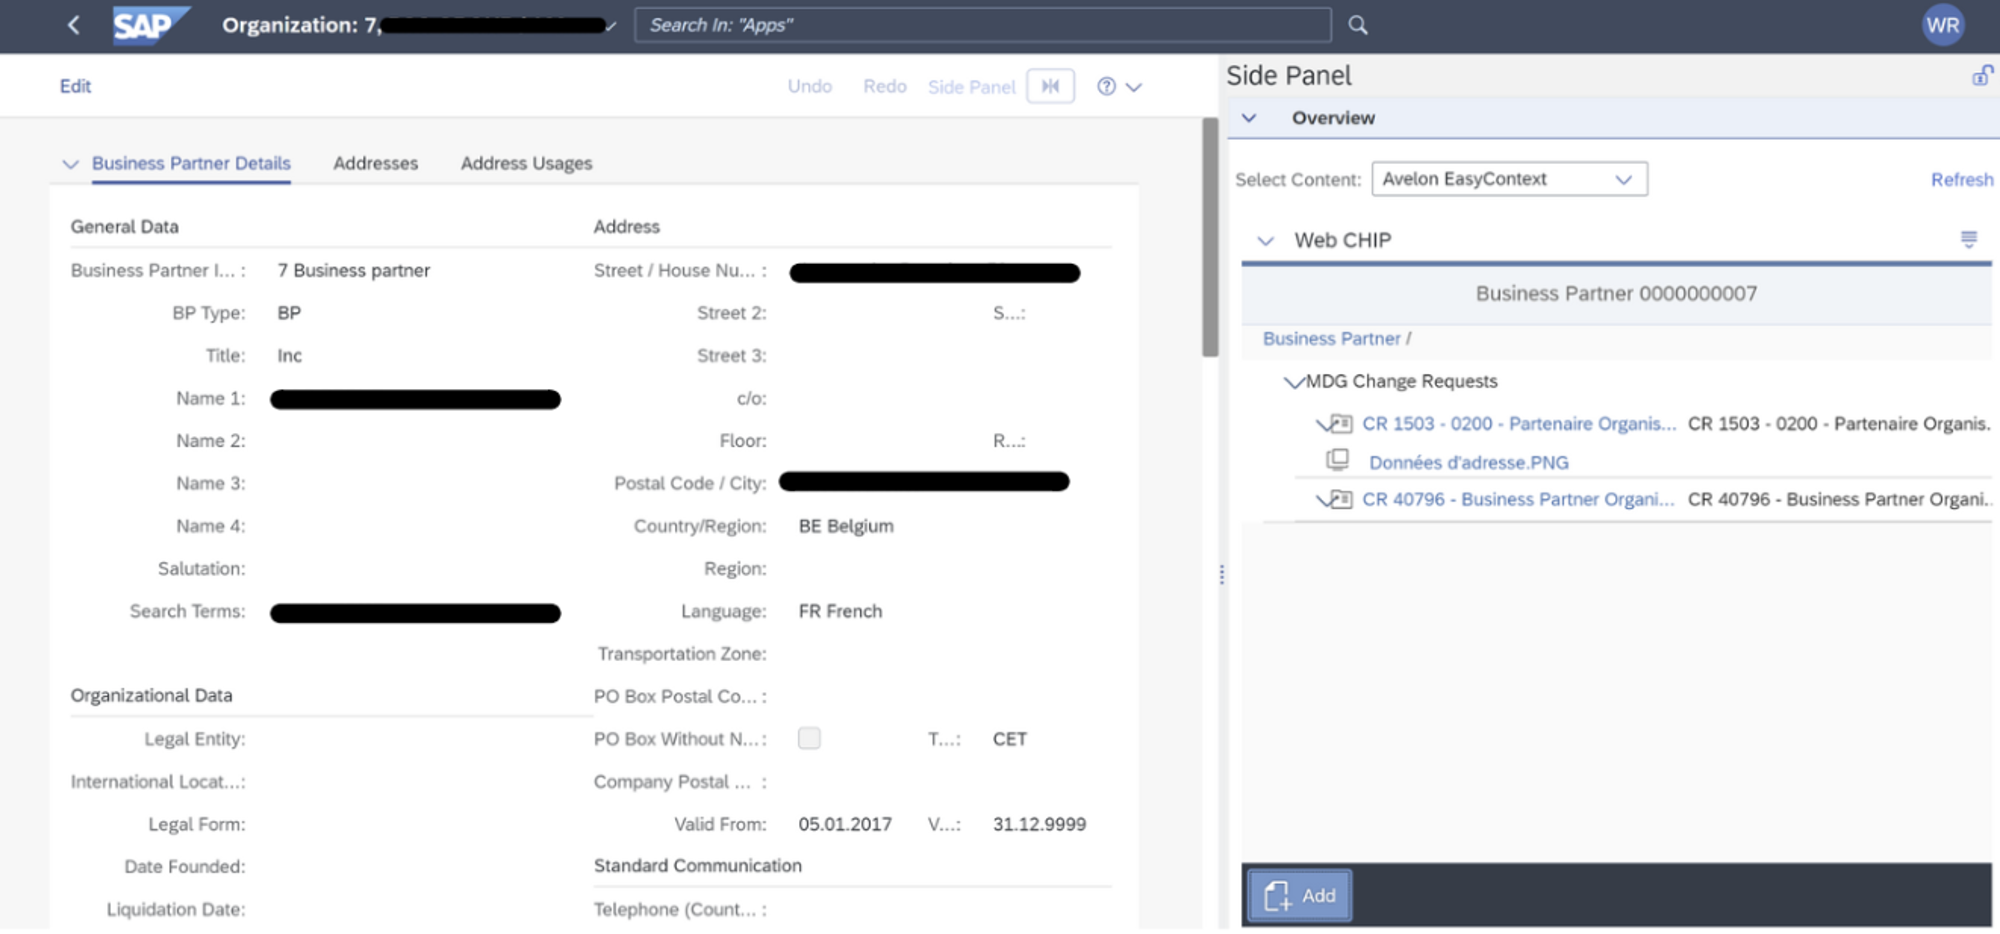The width and height of the screenshot is (2000, 934).
Task: Unlock the Side Panel padlock icon
Action: [x=1981, y=75]
